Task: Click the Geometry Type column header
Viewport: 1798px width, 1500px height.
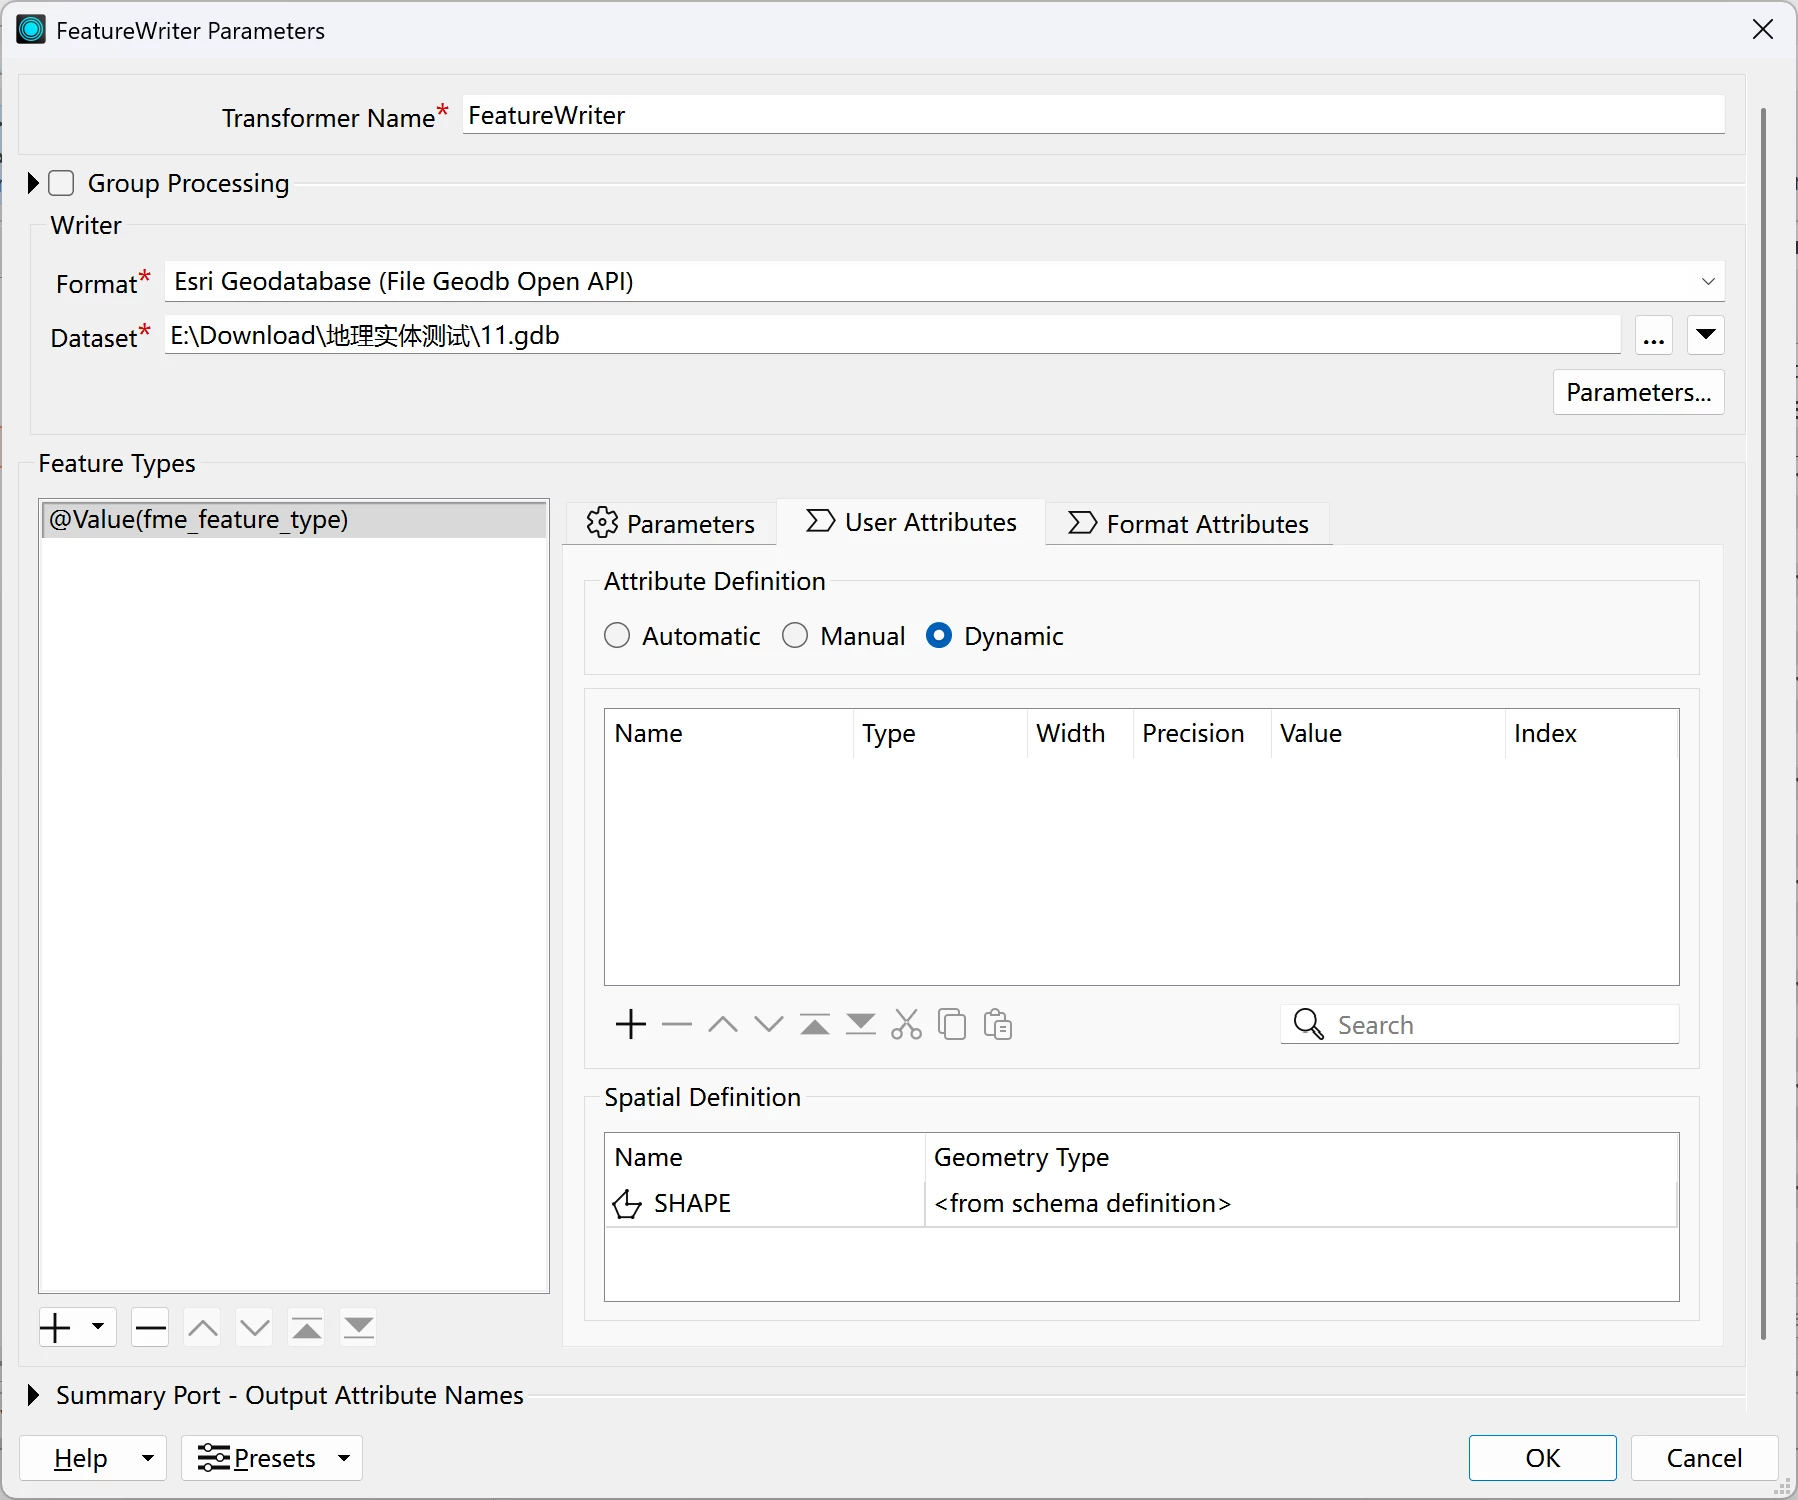Action: coord(1301,1157)
